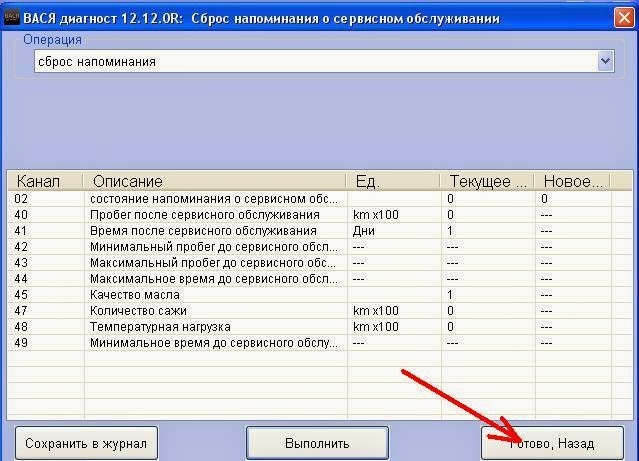Click km x100 unit in Количество сажи row
This screenshot has width=639, height=461.
point(376,311)
